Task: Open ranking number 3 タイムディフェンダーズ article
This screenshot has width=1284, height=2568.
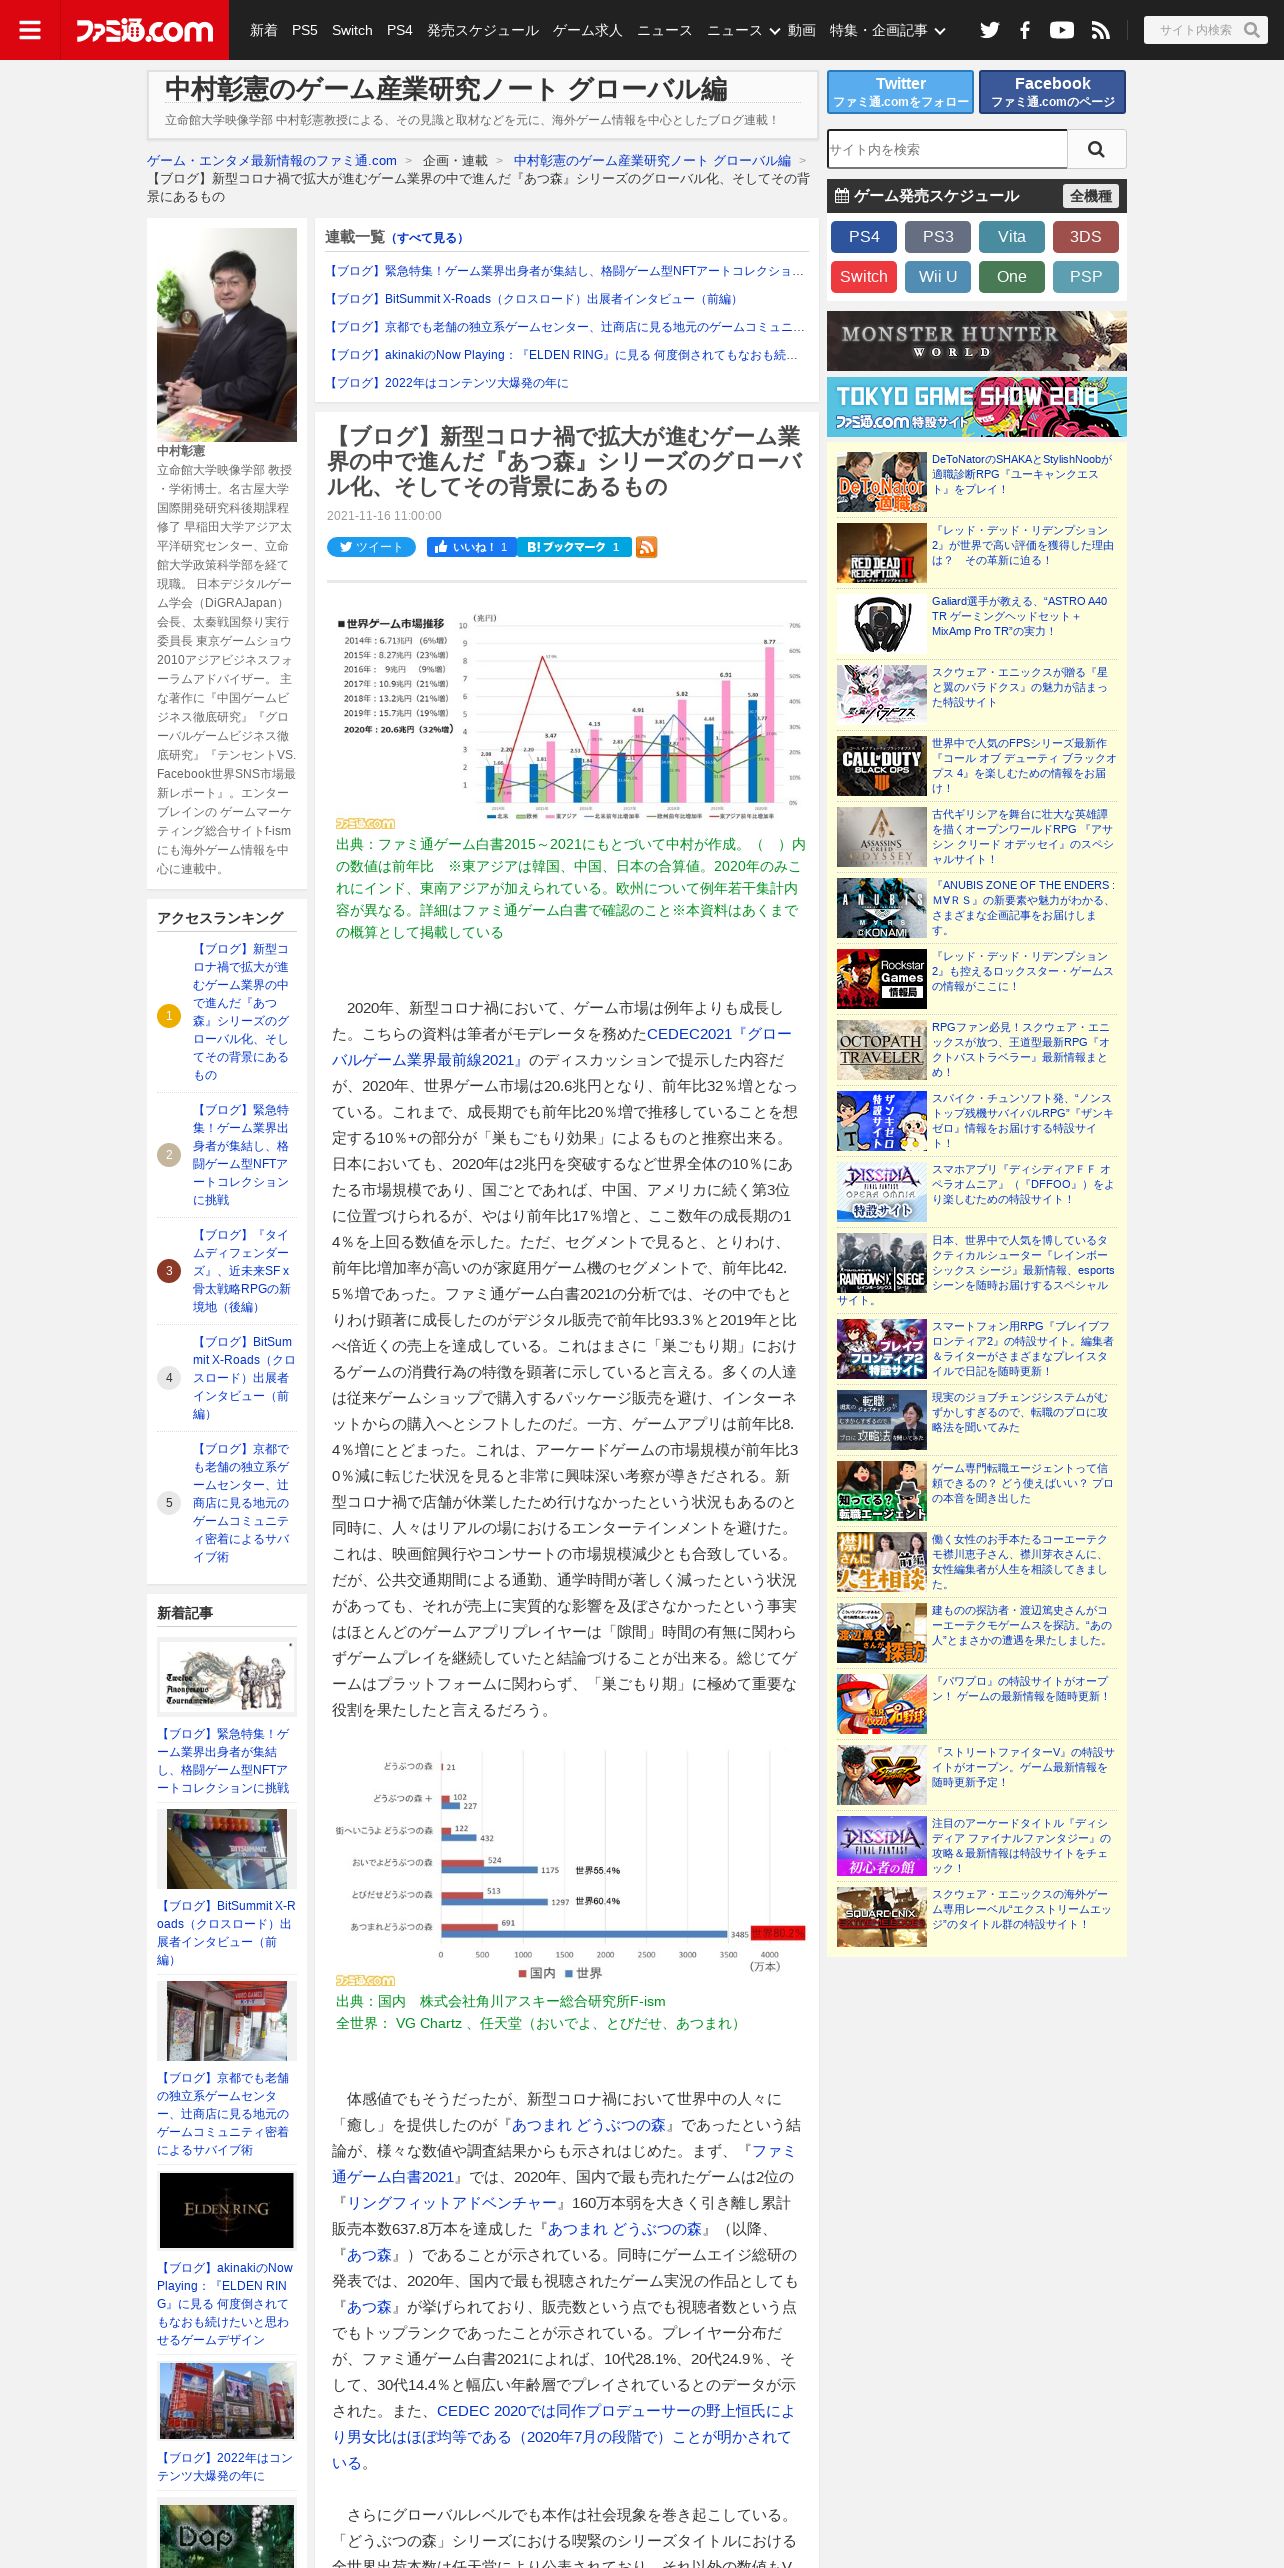Action: coord(241,1271)
